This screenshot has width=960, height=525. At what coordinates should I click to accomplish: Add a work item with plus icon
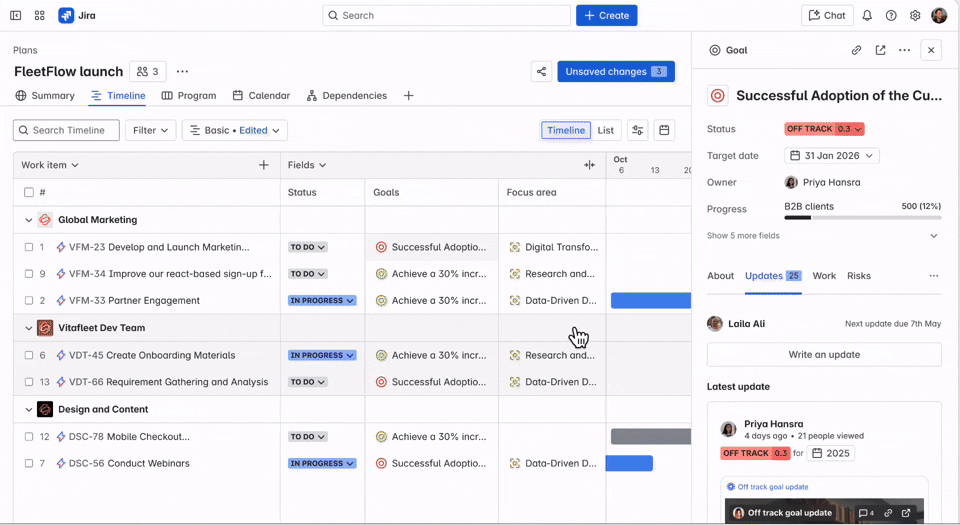pos(263,165)
